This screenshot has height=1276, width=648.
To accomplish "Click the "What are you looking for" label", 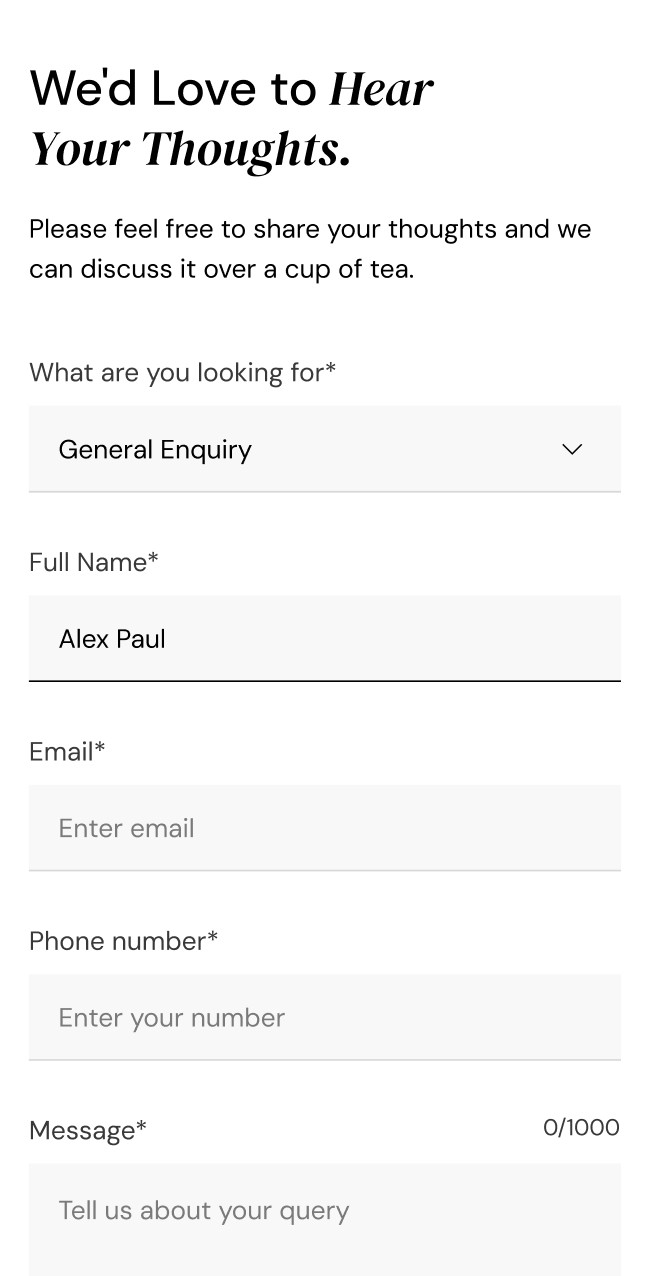I will click(182, 372).
